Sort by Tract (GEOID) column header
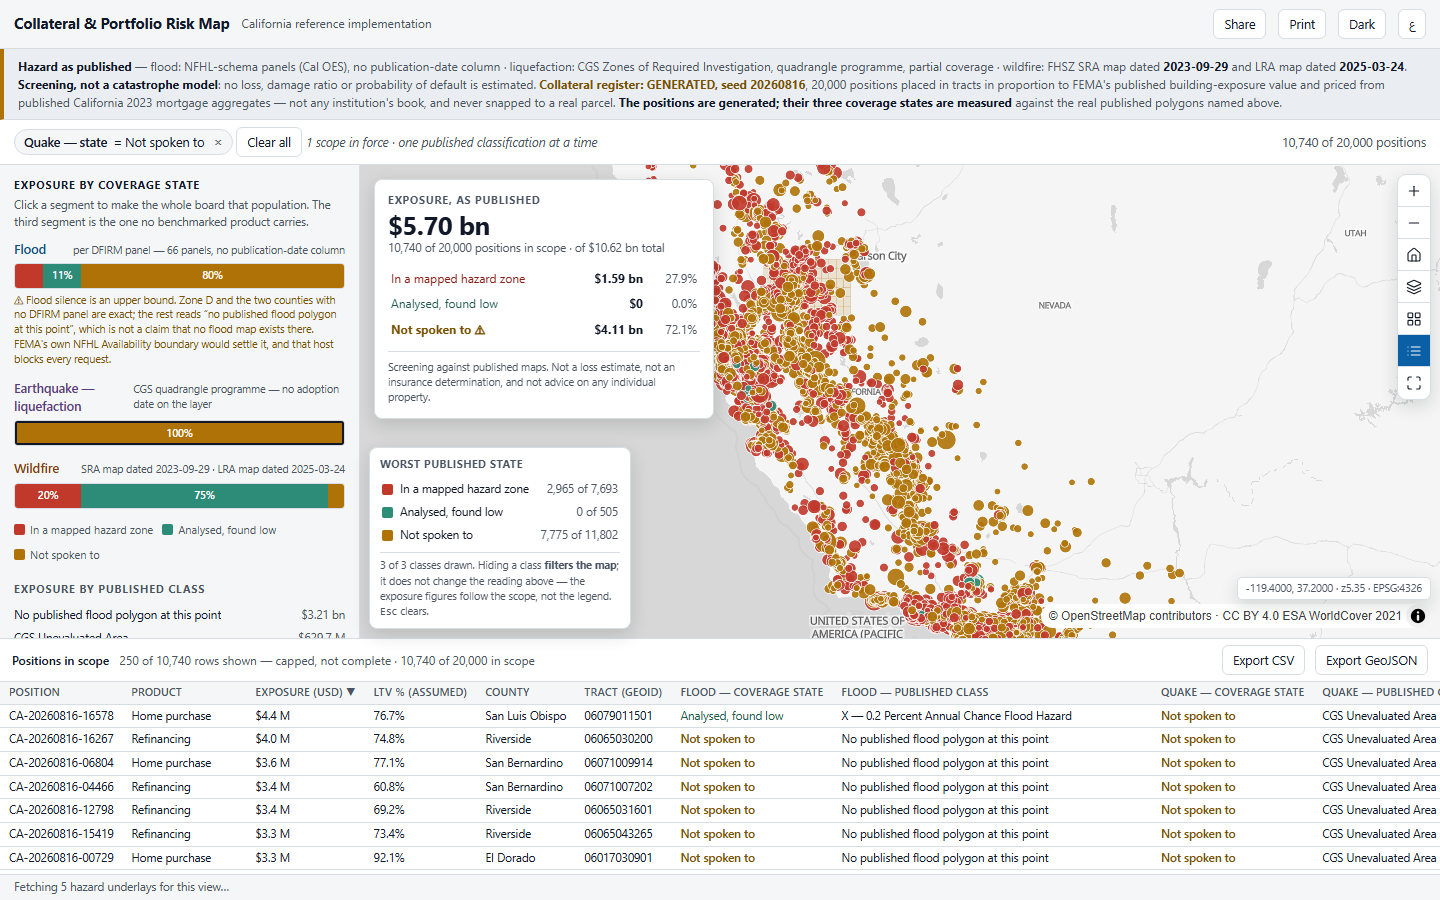This screenshot has width=1440, height=900. [x=623, y=692]
